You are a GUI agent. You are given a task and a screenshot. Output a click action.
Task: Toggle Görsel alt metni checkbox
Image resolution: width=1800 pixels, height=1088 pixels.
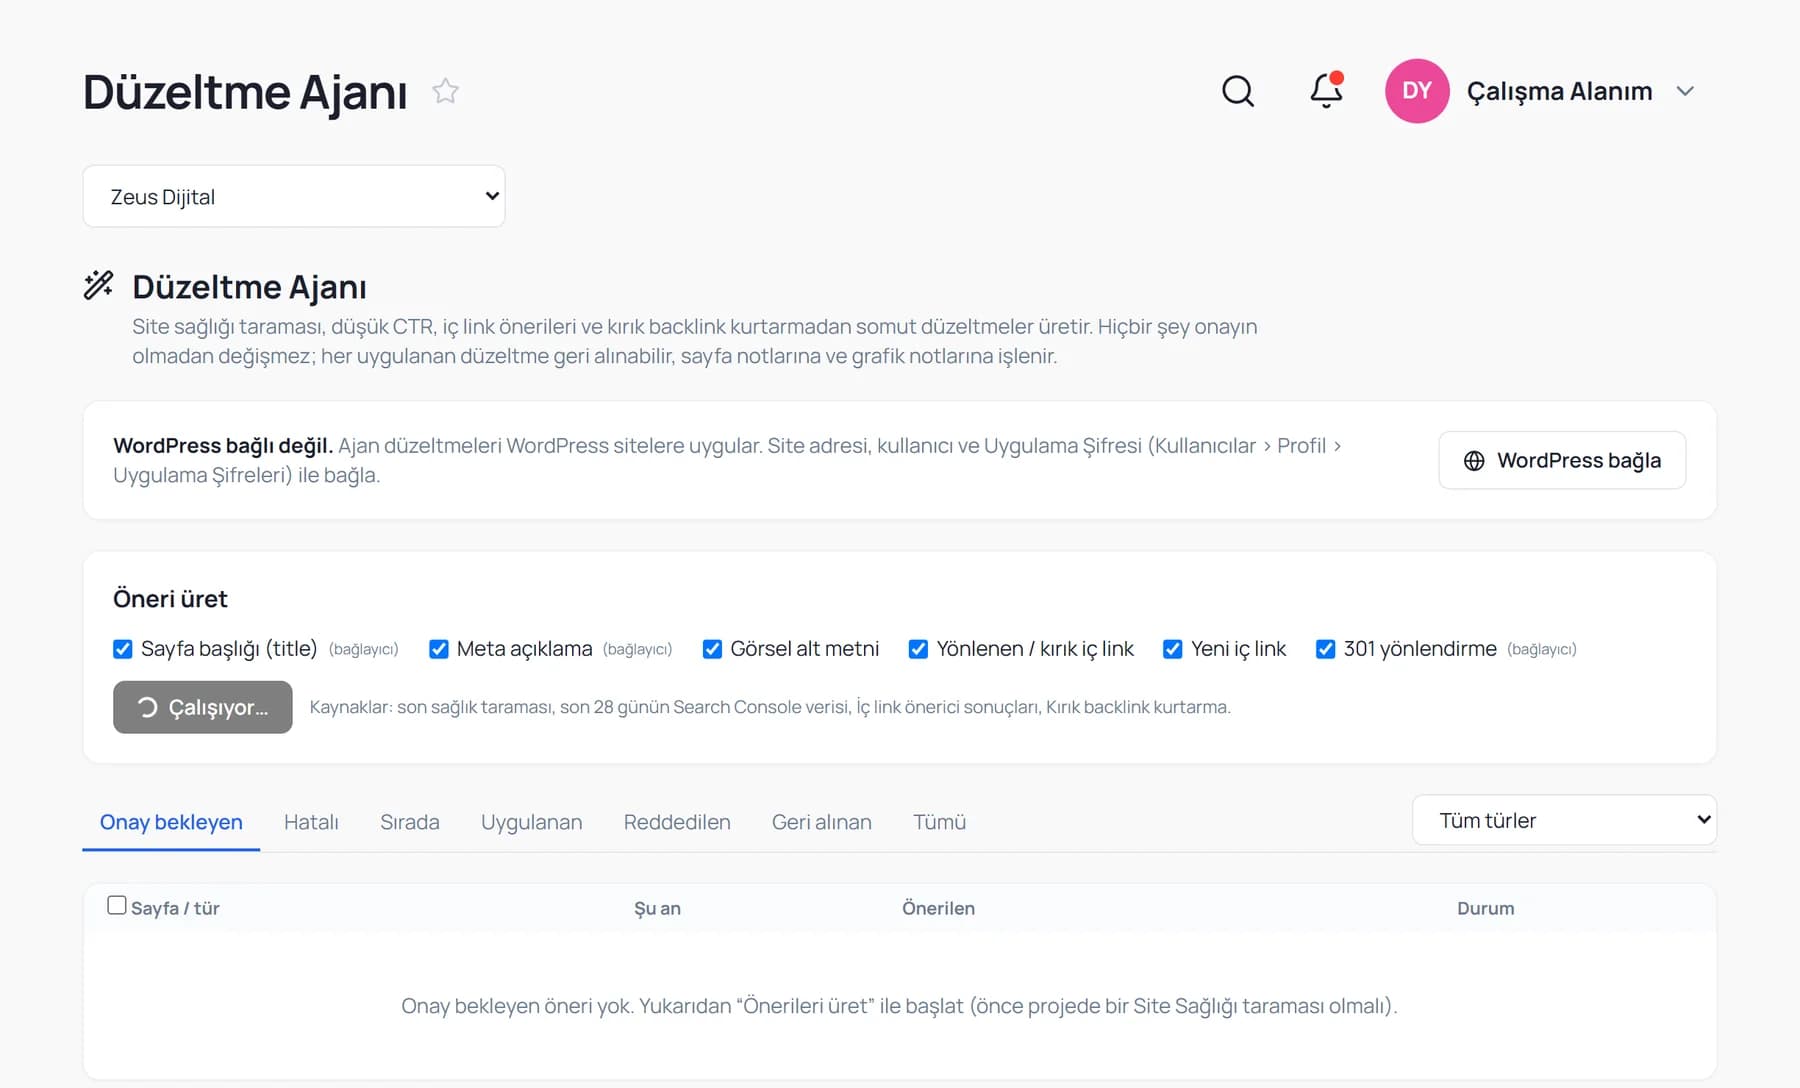tap(712, 649)
